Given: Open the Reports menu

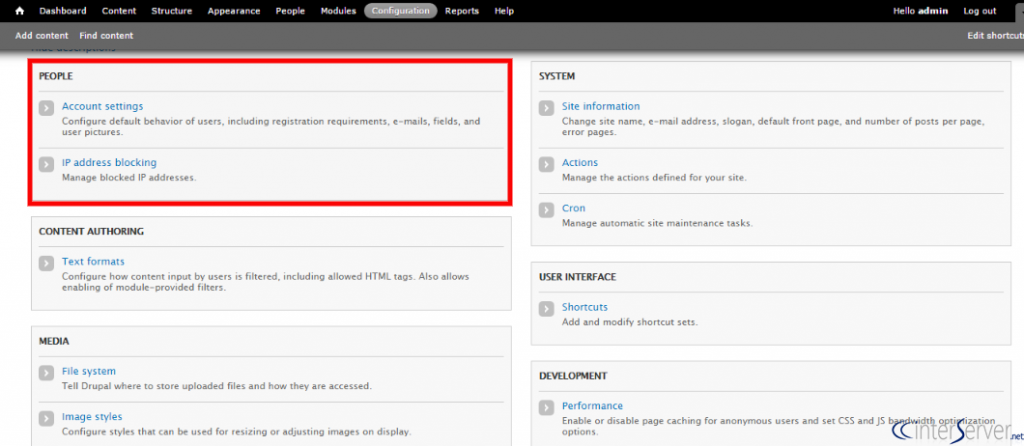Looking at the screenshot, I should 462,11.
